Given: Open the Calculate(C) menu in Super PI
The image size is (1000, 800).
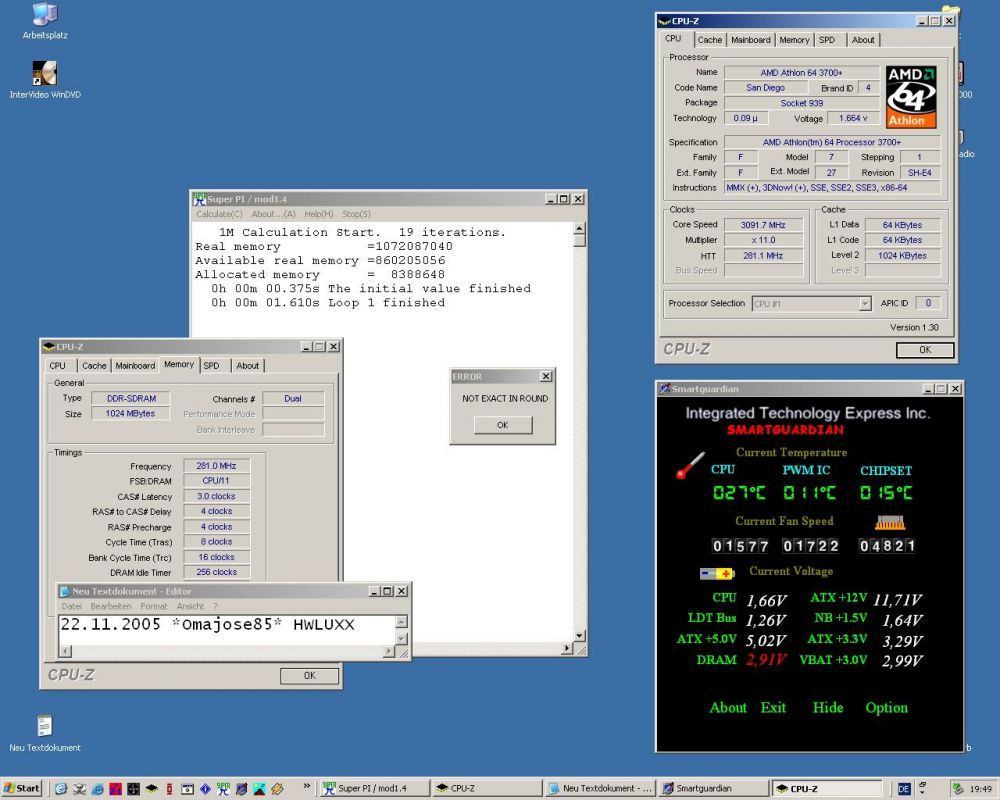Looking at the screenshot, I should 219,214.
